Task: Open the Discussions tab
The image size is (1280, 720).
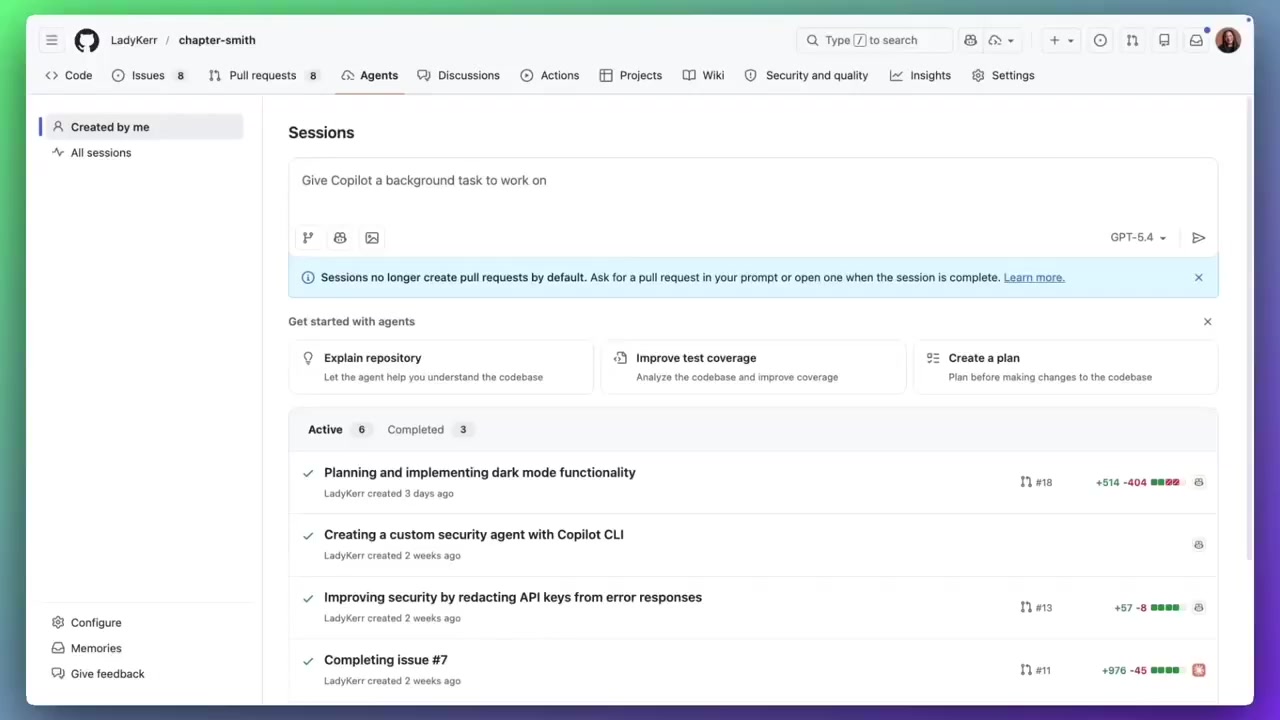Action: (458, 75)
